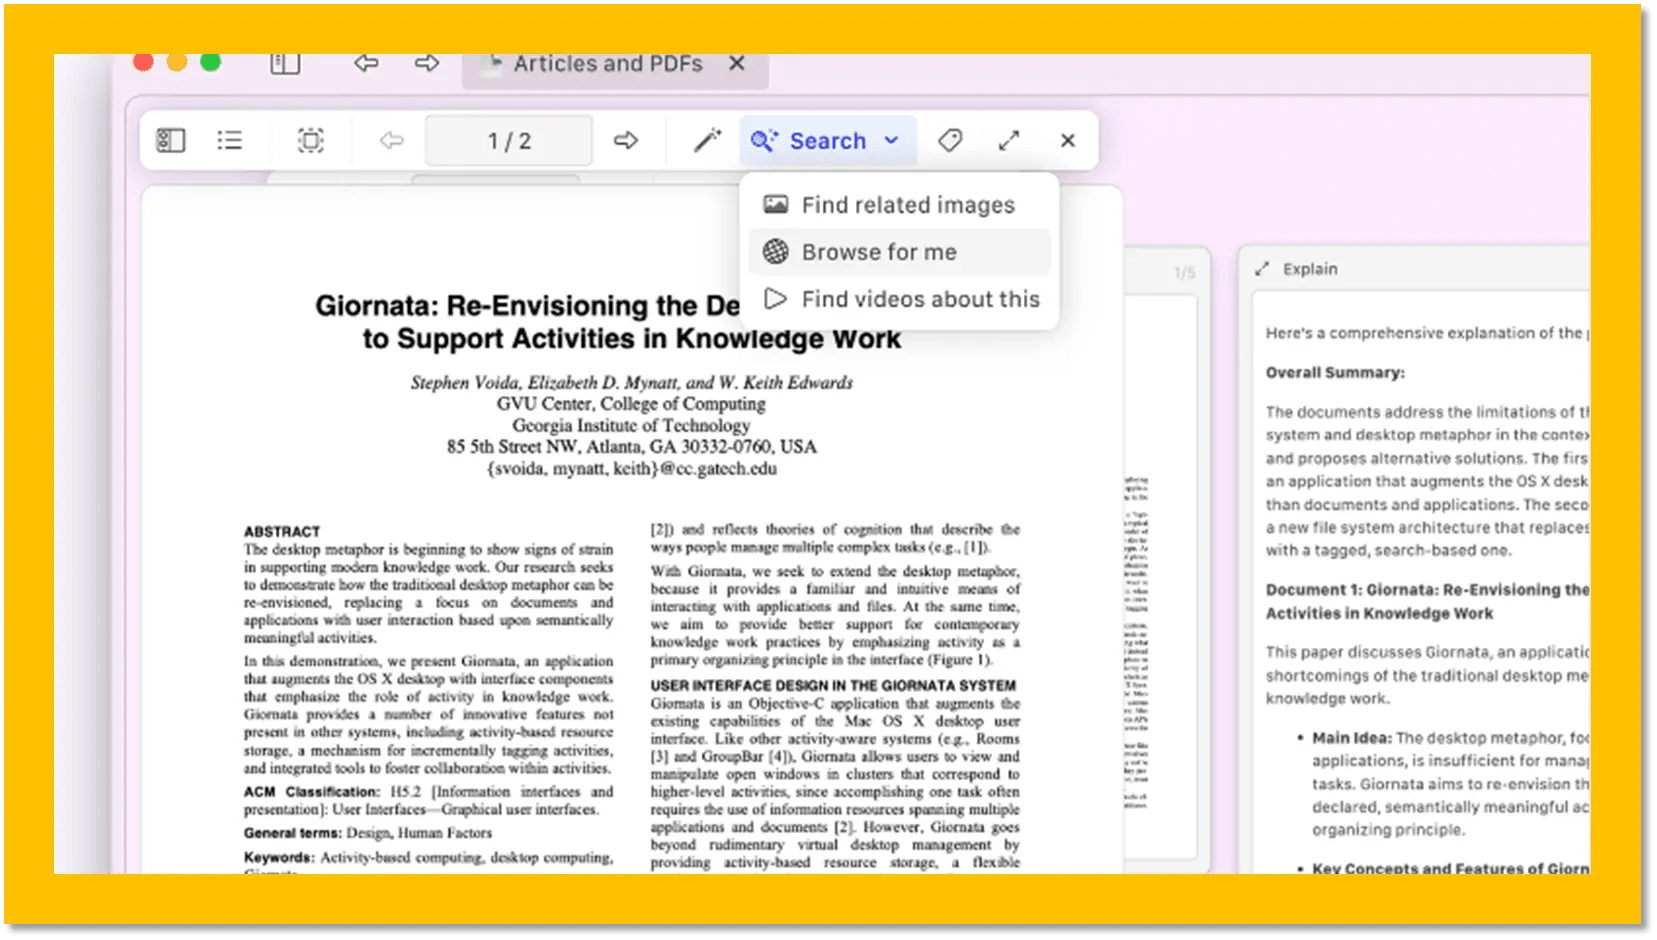Close the PDF viewer toolbar
The width and height of the screenshot is (1657, 940).
point(1068,141)
